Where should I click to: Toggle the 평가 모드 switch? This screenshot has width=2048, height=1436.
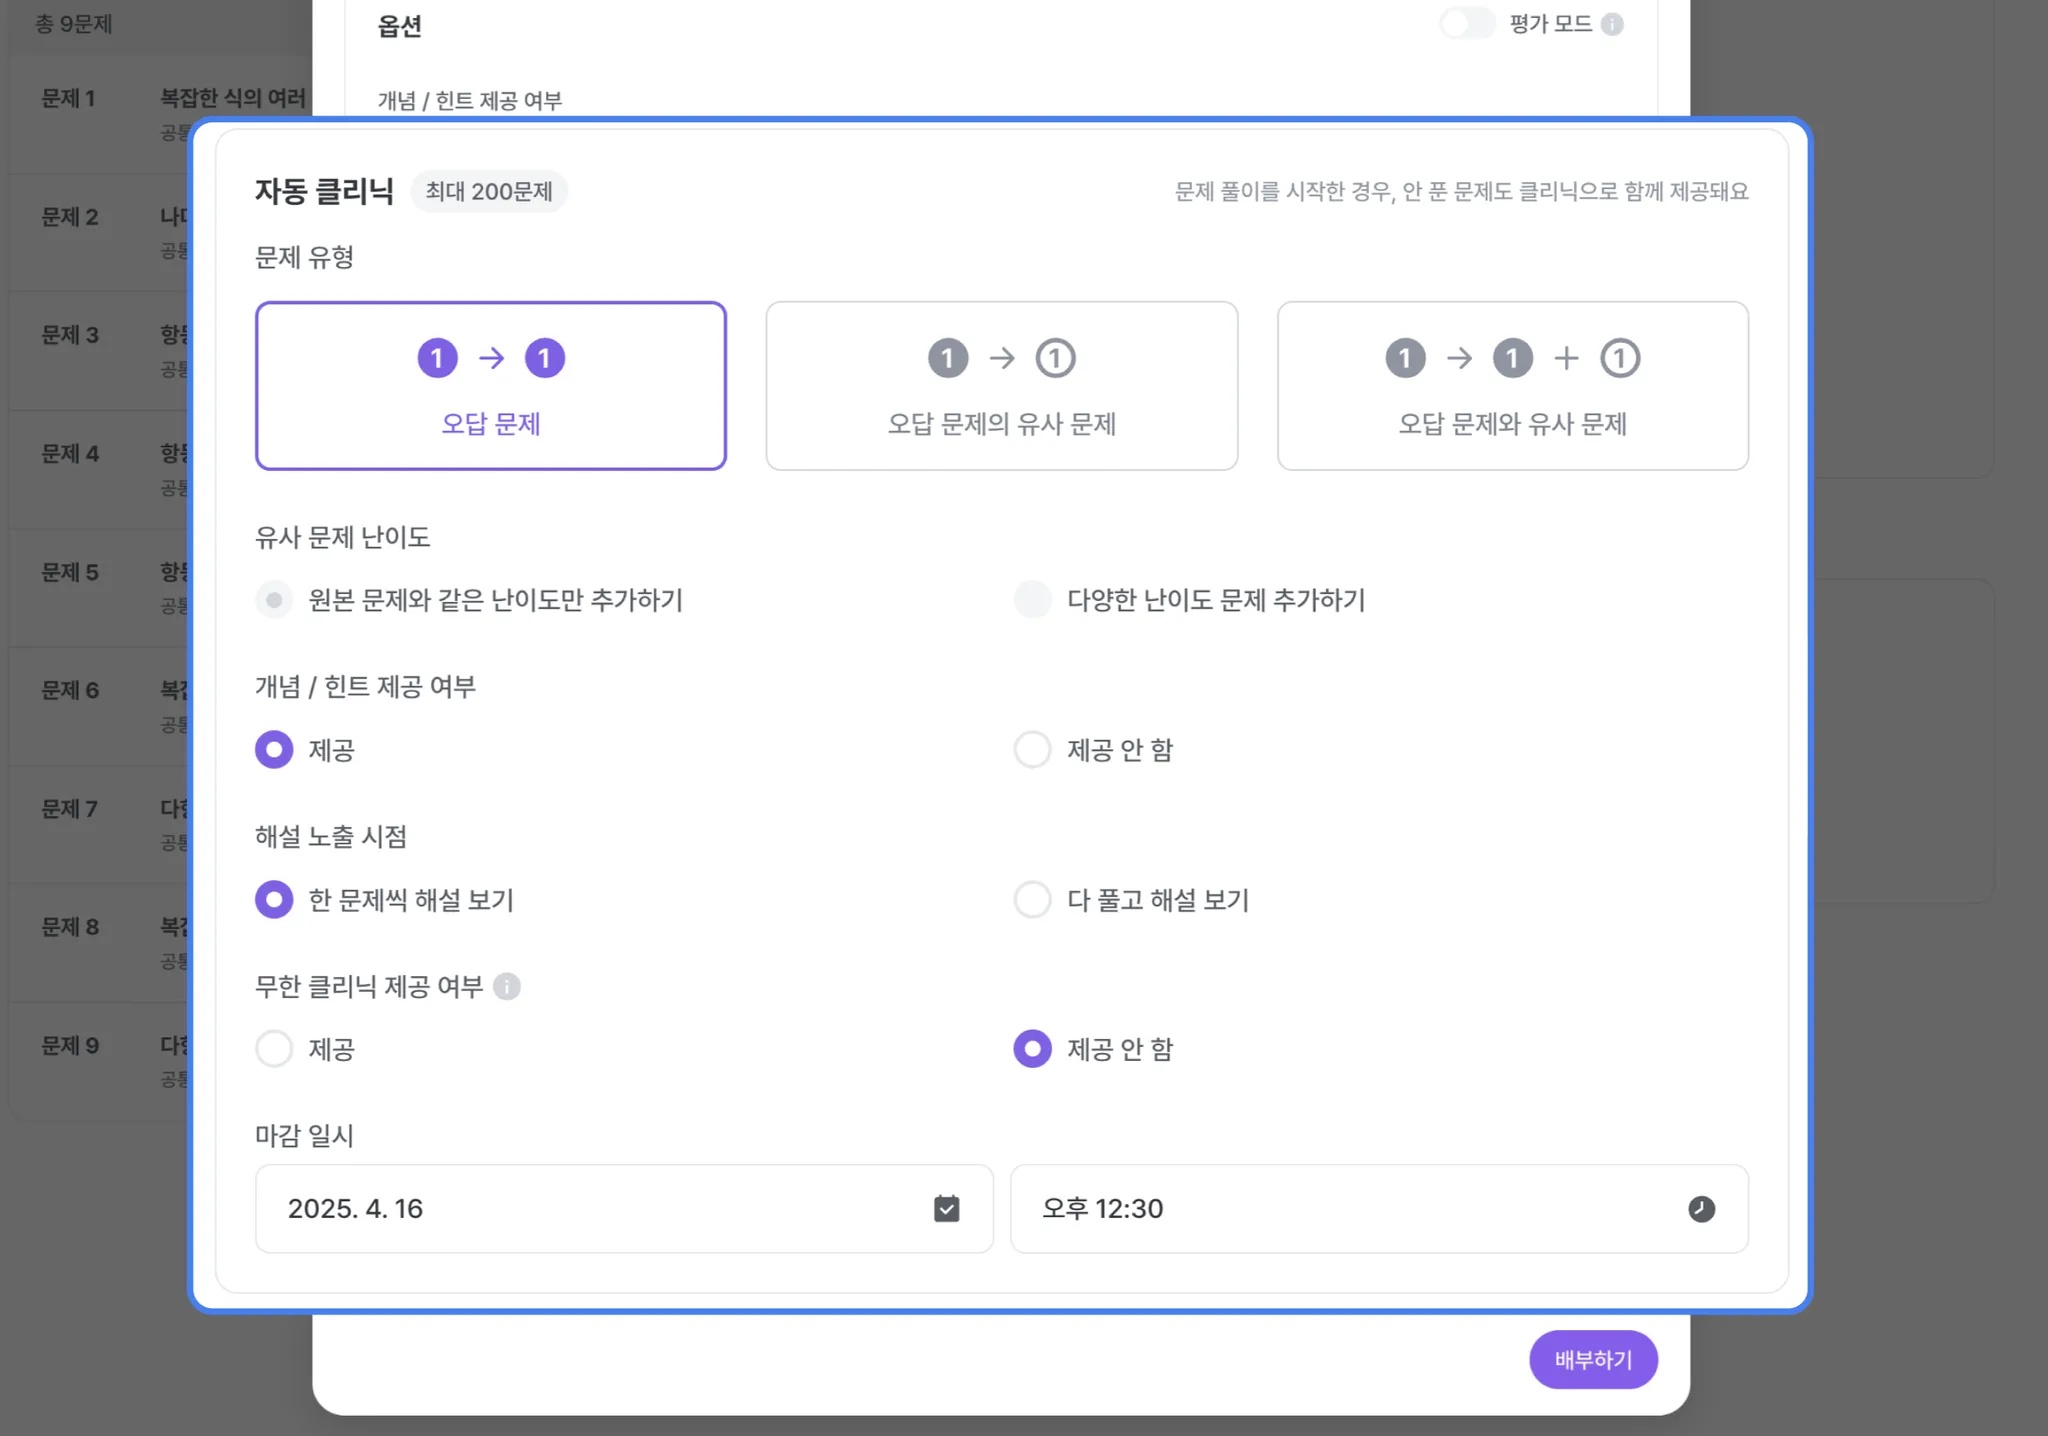(1467, 23)
